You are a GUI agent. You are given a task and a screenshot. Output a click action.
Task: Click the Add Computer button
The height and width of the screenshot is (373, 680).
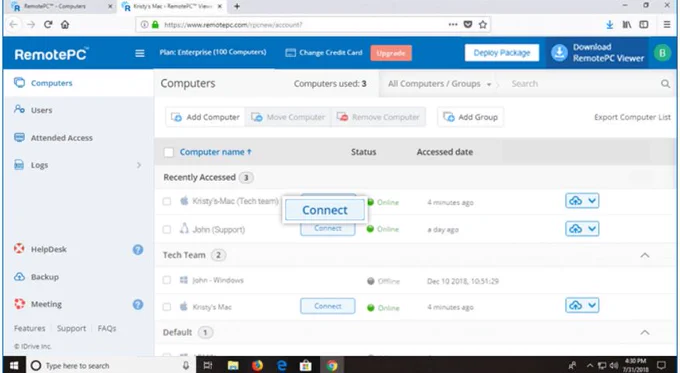pos(205,117)
